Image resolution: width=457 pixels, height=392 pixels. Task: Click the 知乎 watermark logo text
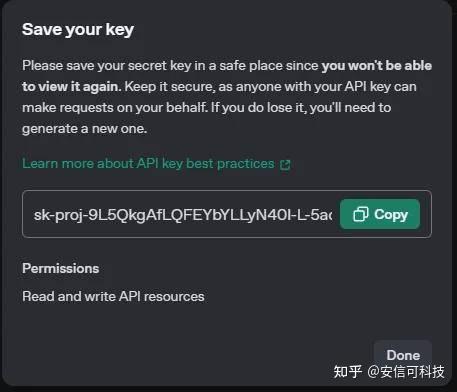pos(348,372)
